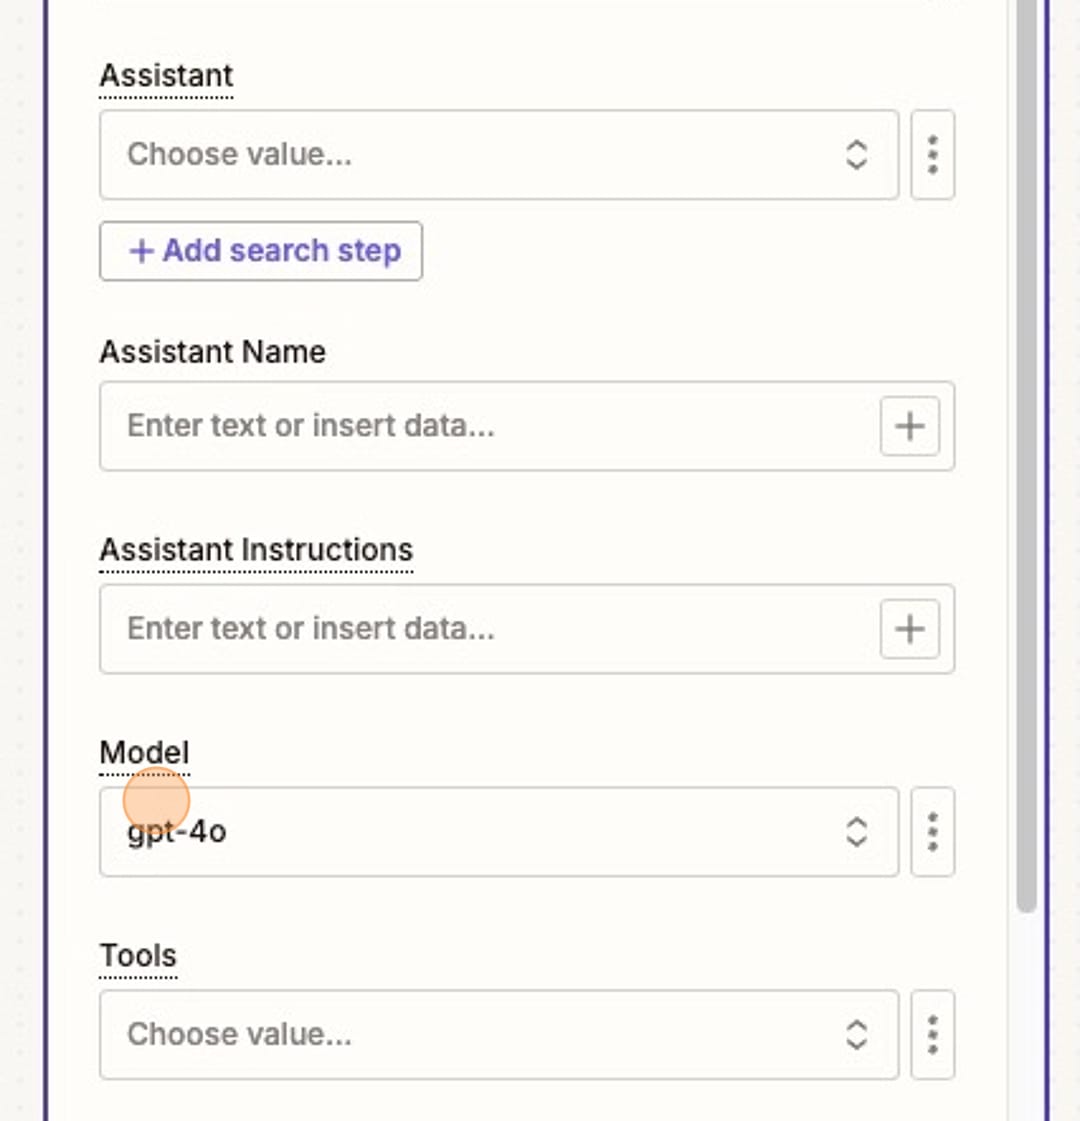Click the dotted Model label
This screenshot has width=1080, height=1121.
click(144, 752)
